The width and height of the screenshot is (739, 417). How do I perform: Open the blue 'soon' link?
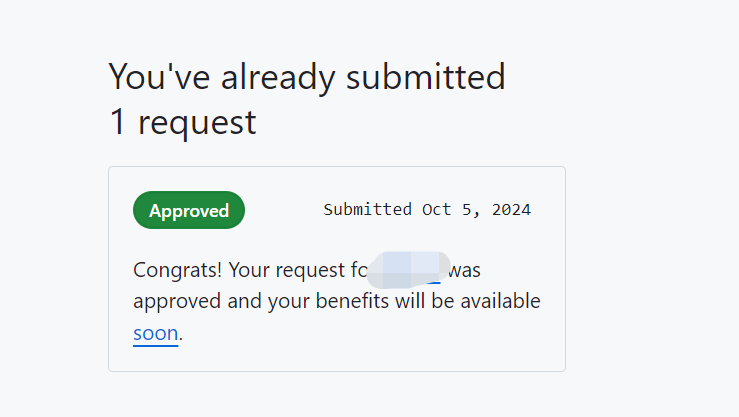(x=156, y=333)
